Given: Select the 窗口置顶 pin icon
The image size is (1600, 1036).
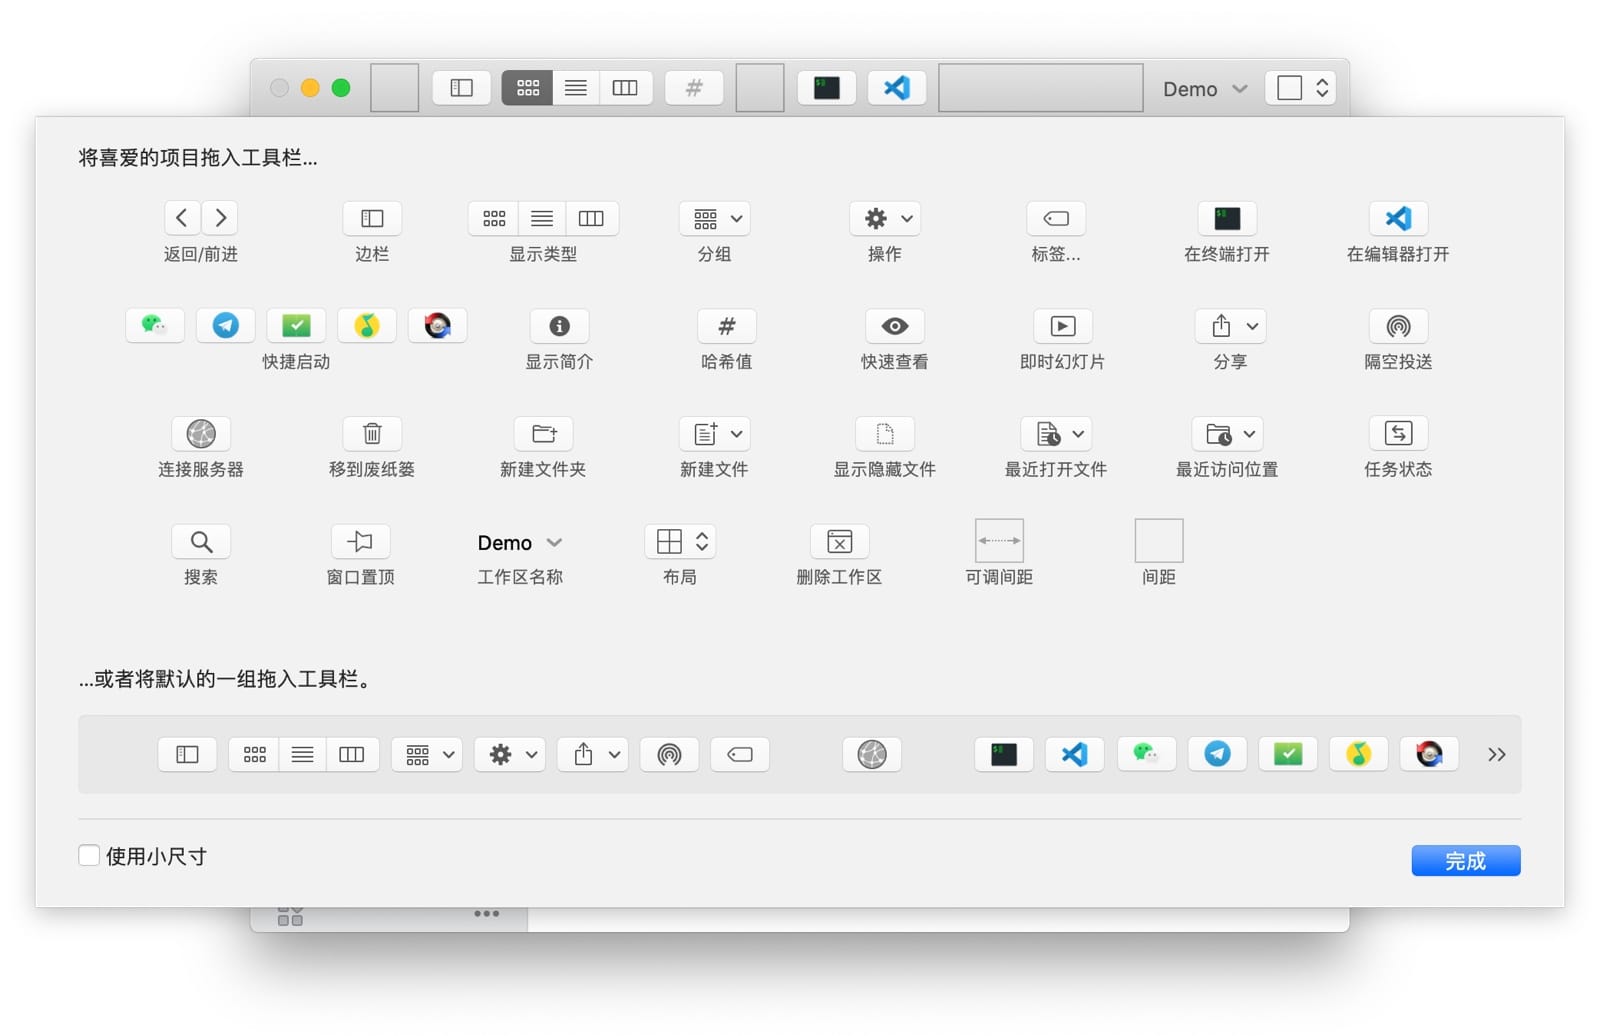Looking at the screenshot, I should pyautogui.click(x=360, y=541).
